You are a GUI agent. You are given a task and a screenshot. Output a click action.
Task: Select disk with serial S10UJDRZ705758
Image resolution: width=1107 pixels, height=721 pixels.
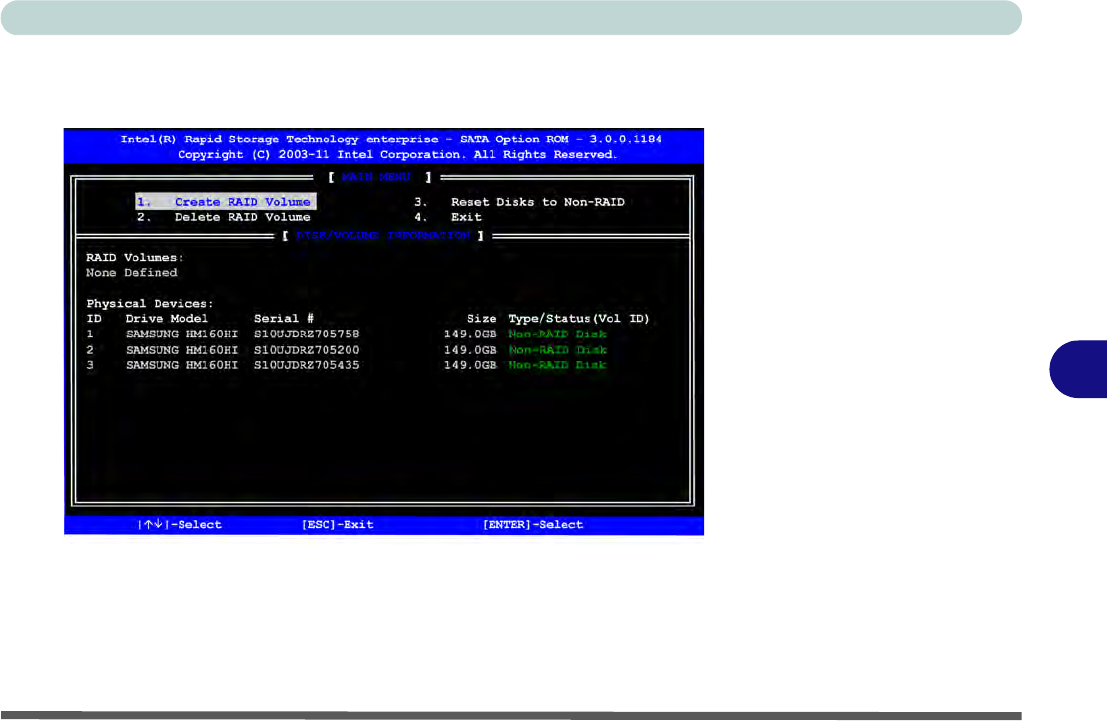click(x=306, y=334)
